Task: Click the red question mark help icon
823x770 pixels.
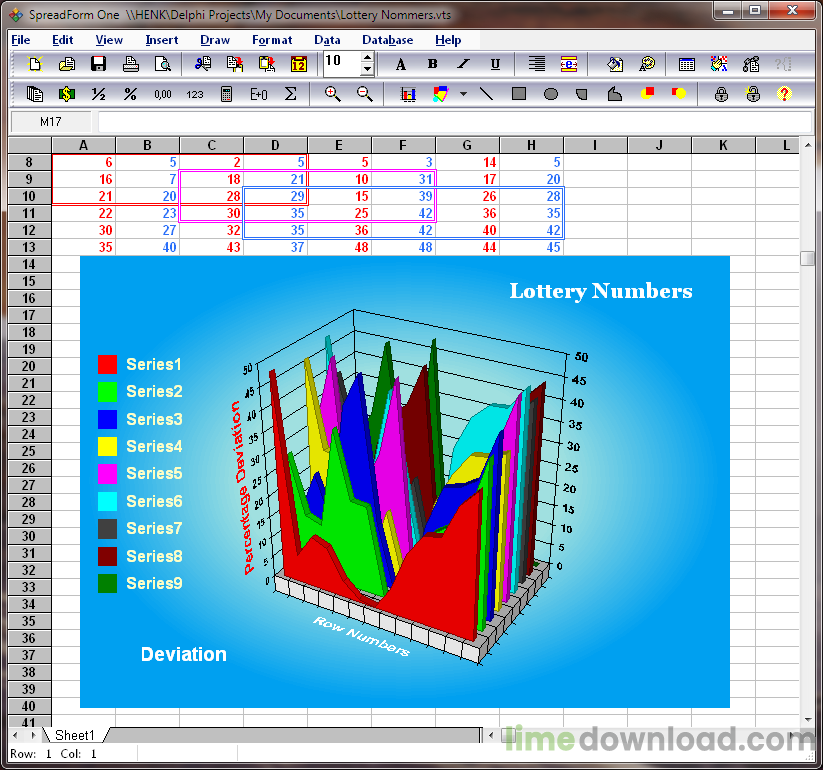Action: tap(784, 94)
